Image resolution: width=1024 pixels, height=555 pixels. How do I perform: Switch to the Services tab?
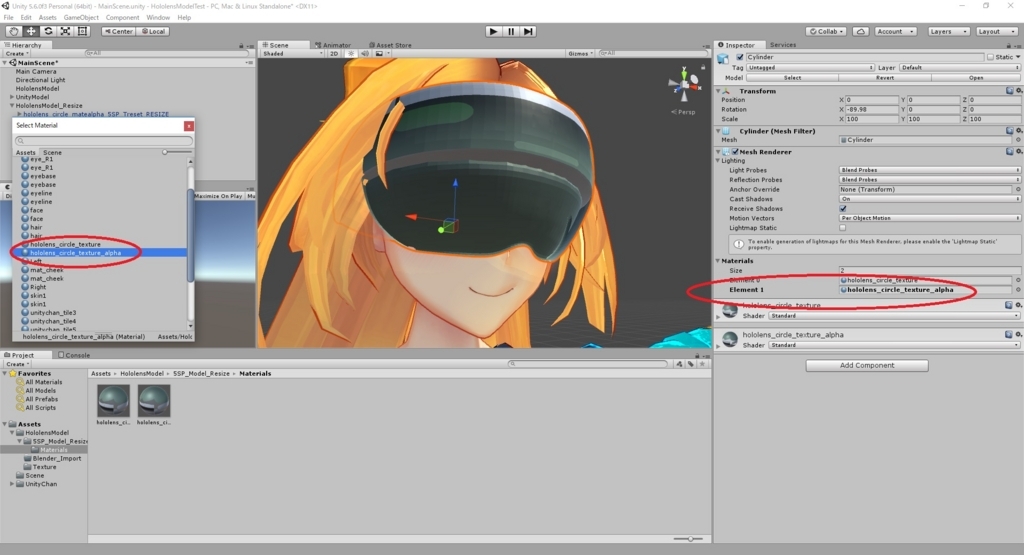[x=782, y=45]
